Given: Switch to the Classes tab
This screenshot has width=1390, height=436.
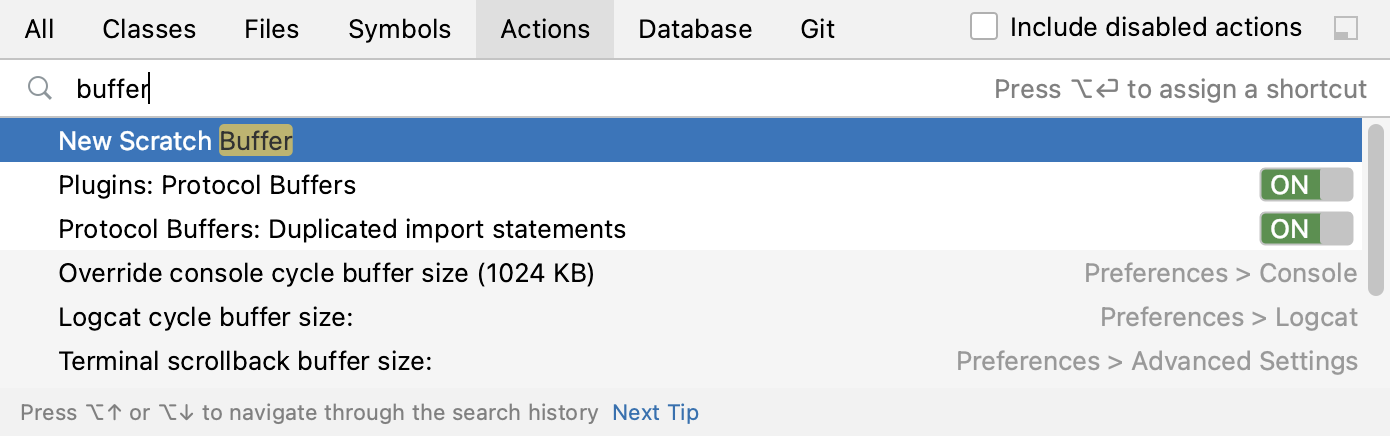Looking at the screenshot, I should click(x=149, y=29).
